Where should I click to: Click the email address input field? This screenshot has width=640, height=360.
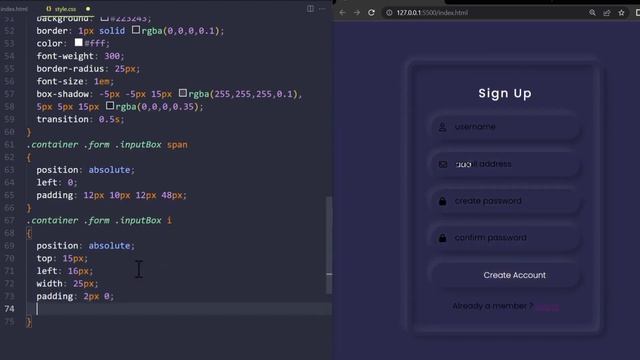505,164
